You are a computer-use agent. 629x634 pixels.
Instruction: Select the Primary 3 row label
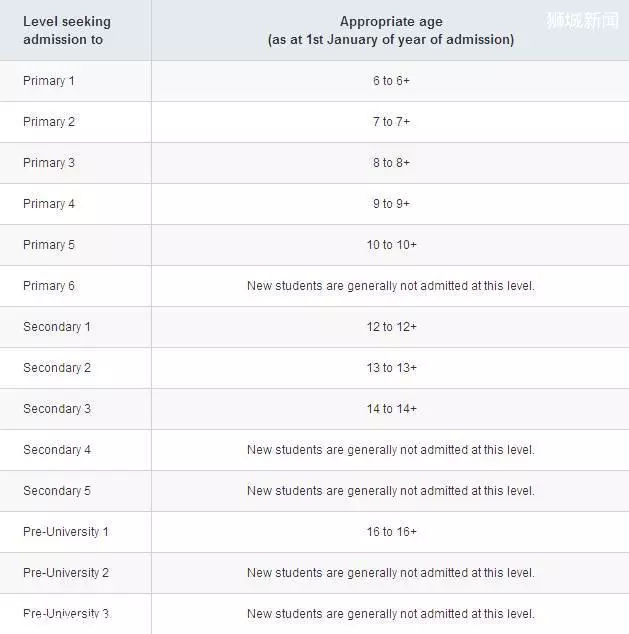pos(49,163)
